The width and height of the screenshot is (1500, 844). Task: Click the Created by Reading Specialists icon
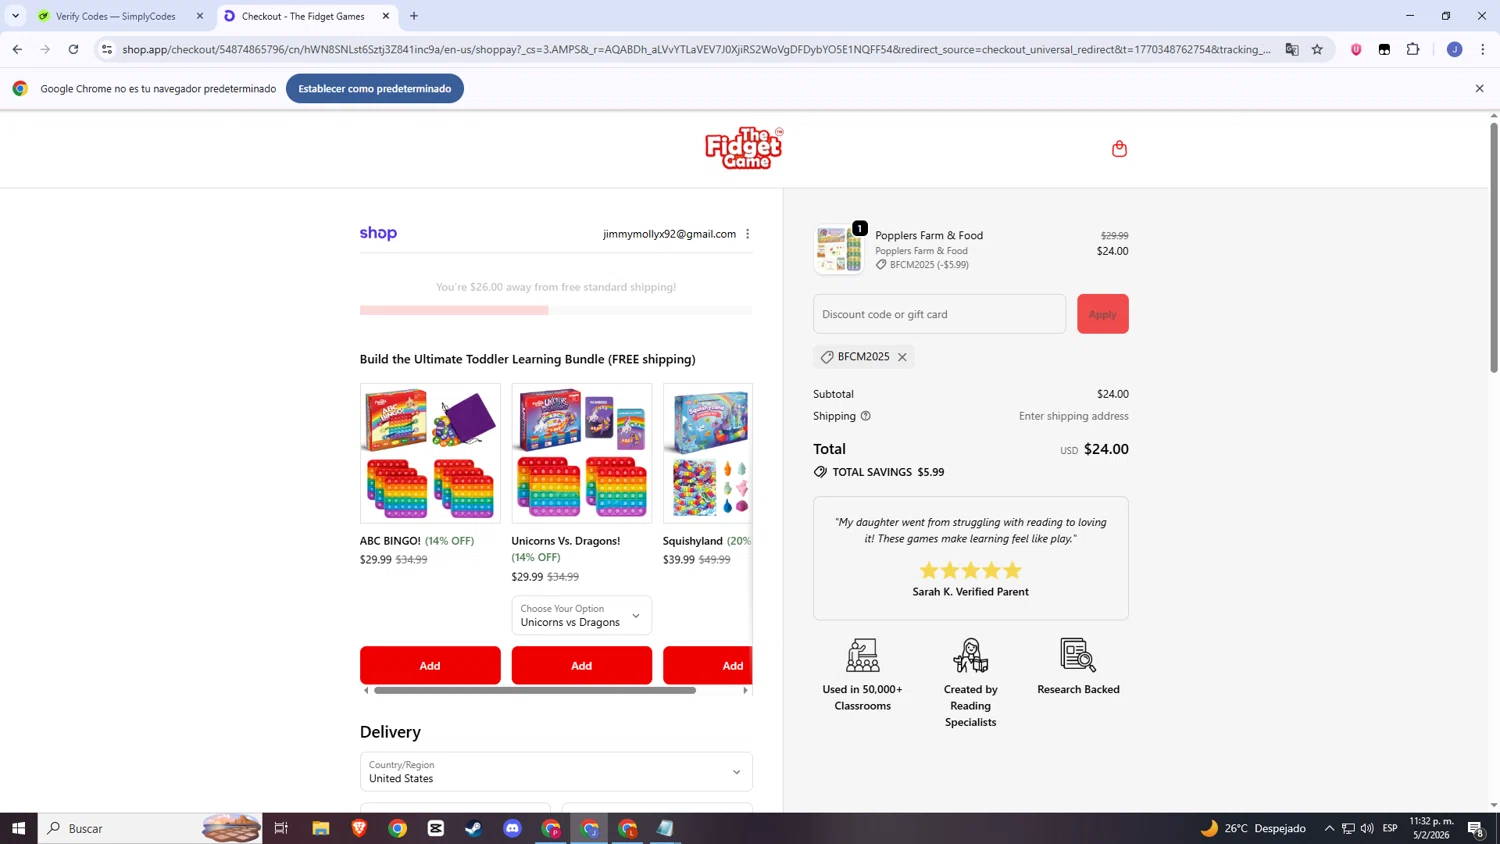[x=970, y=656]
